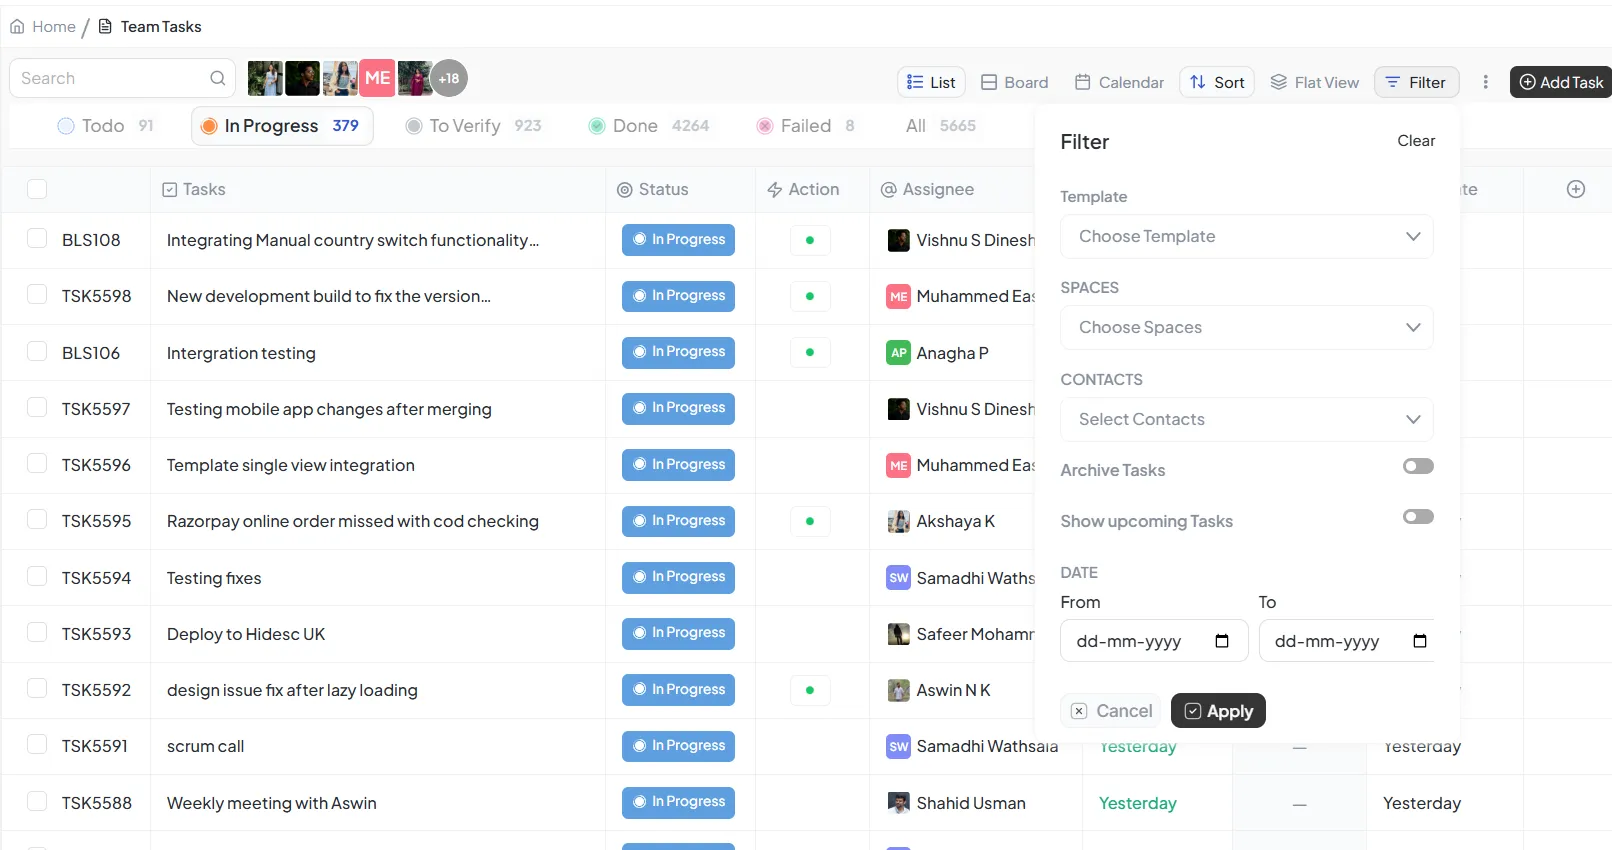Screen dimensions: 1612x850
Task: Open status badge dropdown for TSK5591
Action: click(x=678, y=746)
